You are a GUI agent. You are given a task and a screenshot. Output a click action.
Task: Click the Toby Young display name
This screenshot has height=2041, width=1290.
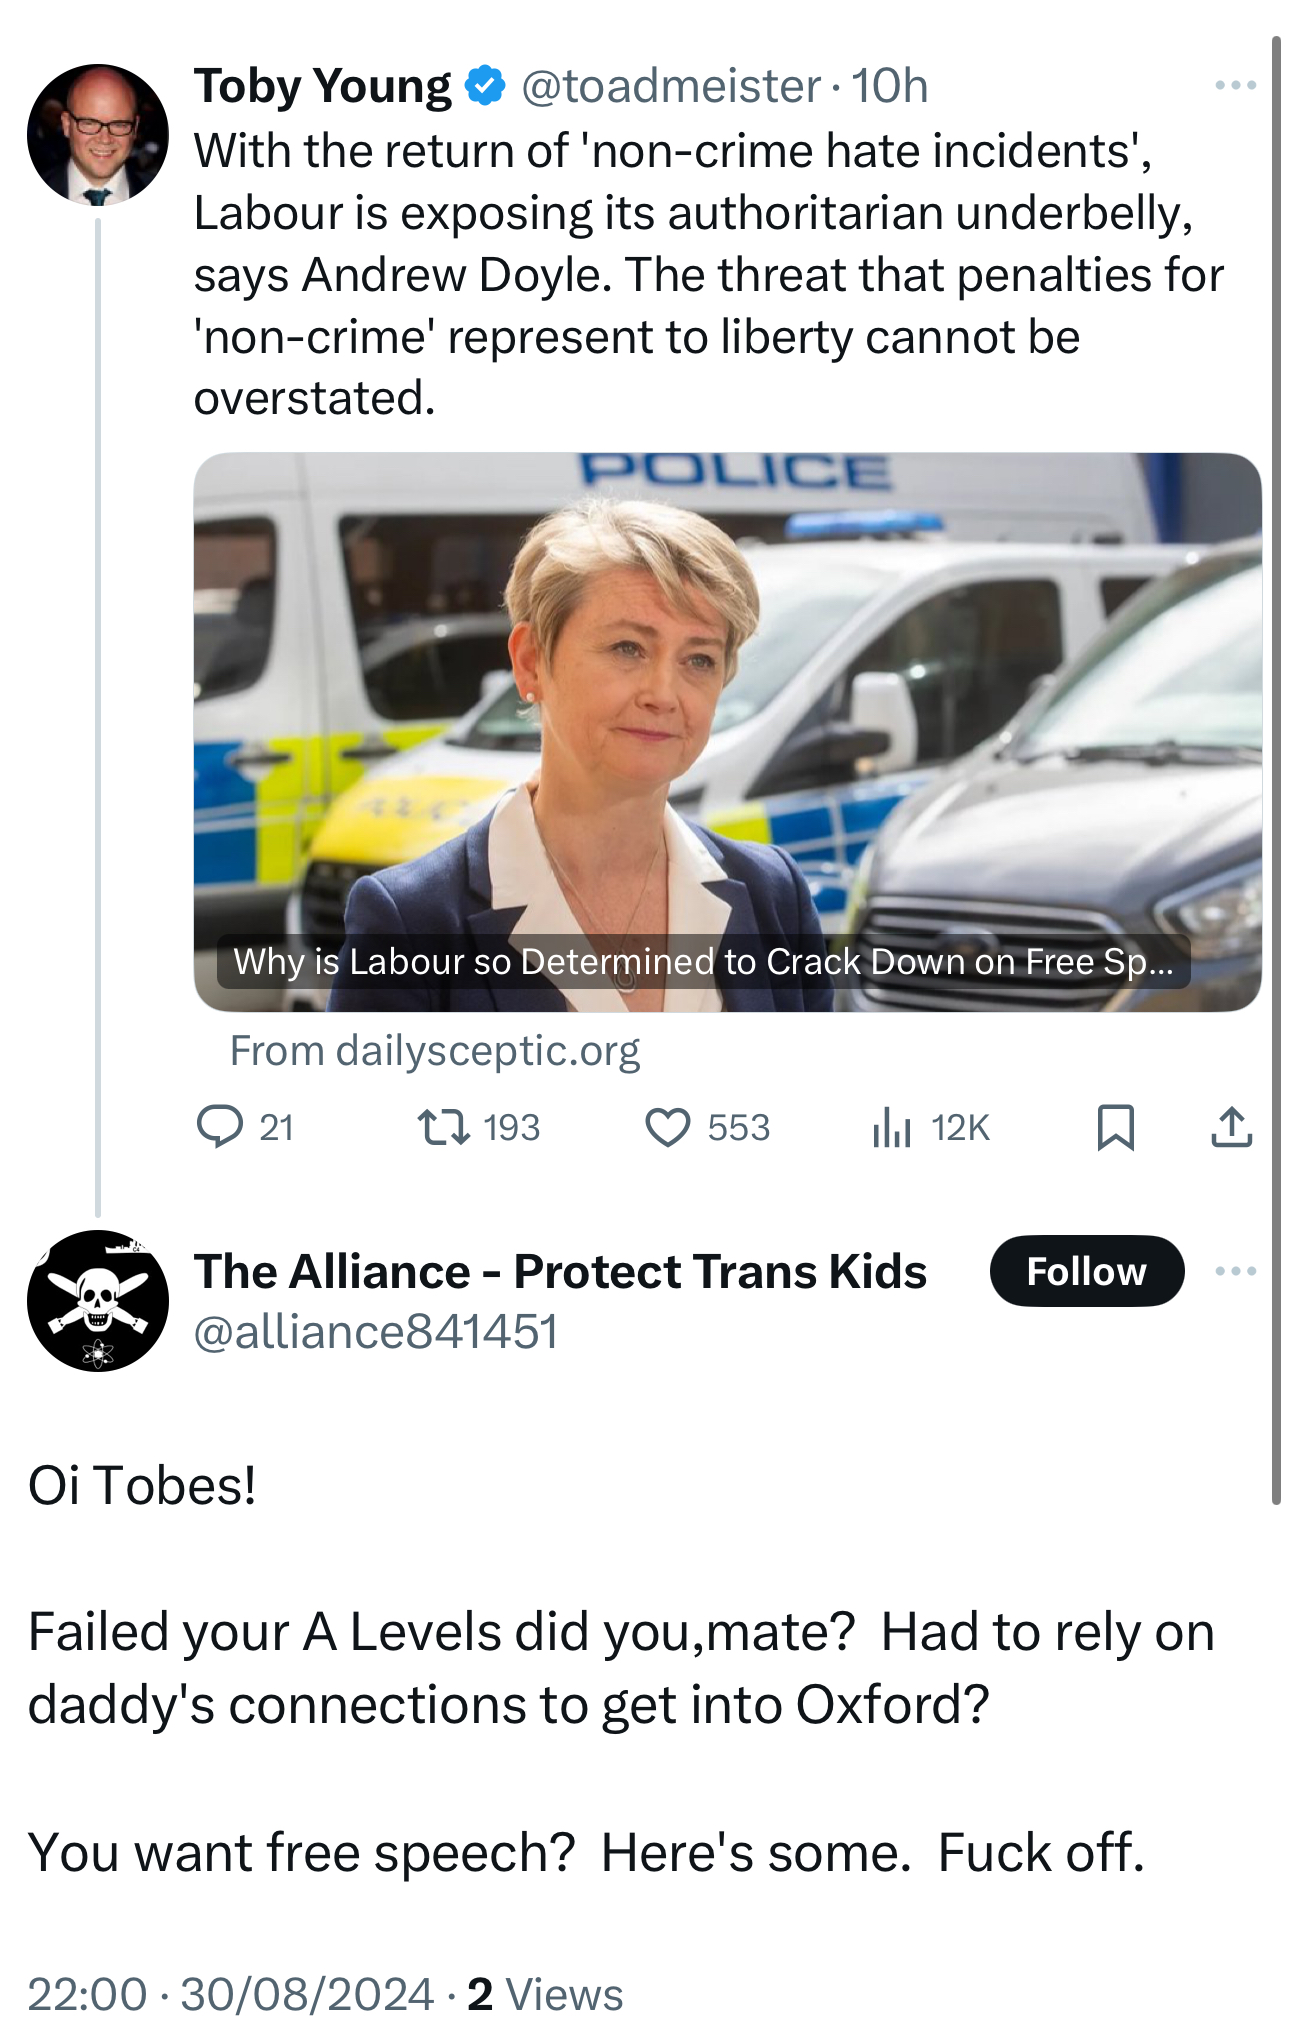[322, 86]
